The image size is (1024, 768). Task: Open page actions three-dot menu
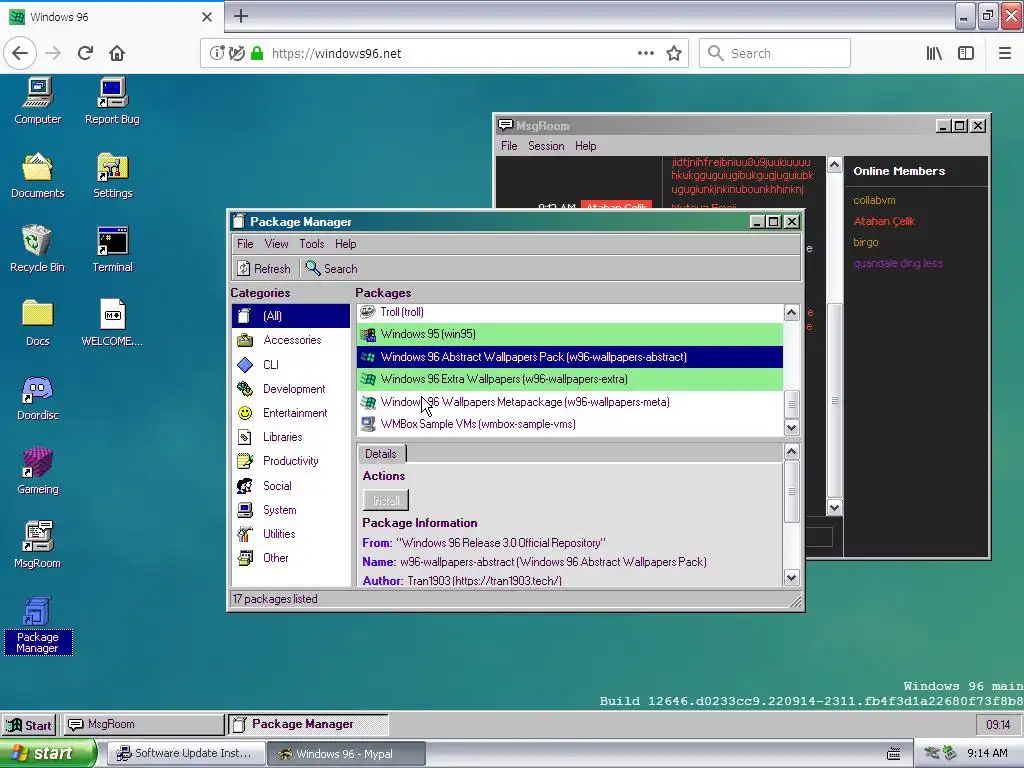point(645,53)
